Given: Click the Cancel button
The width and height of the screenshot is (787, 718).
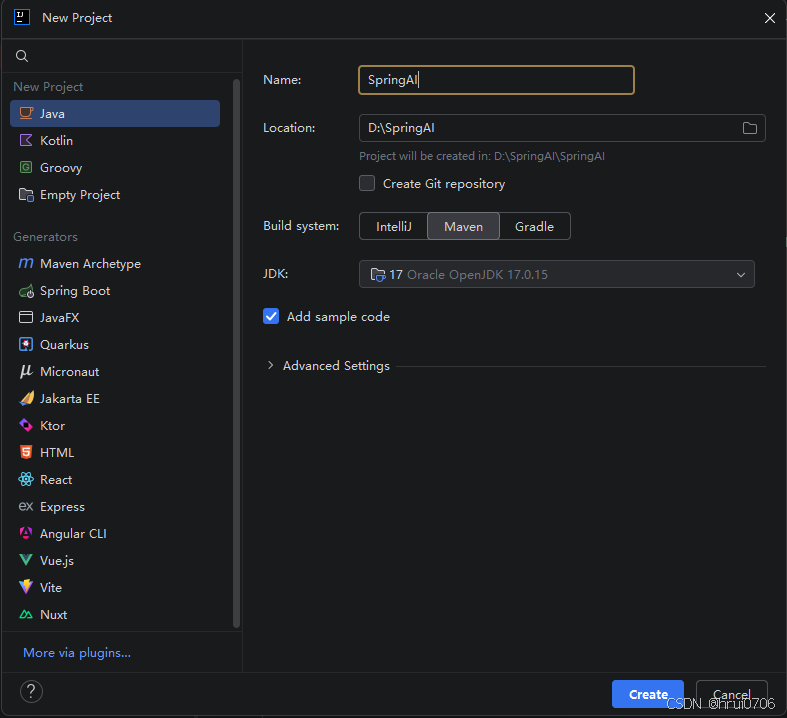Looking at the screenshot, I should pos(731,694).
